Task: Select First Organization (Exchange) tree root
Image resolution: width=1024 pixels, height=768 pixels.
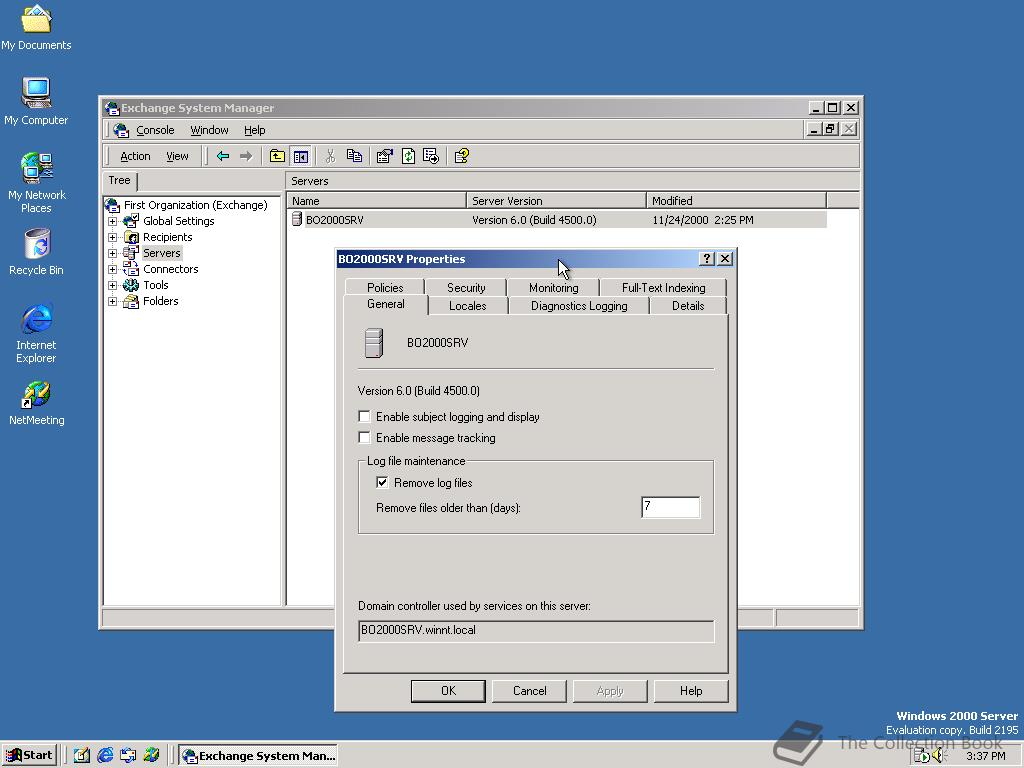Action: (195, 205)
